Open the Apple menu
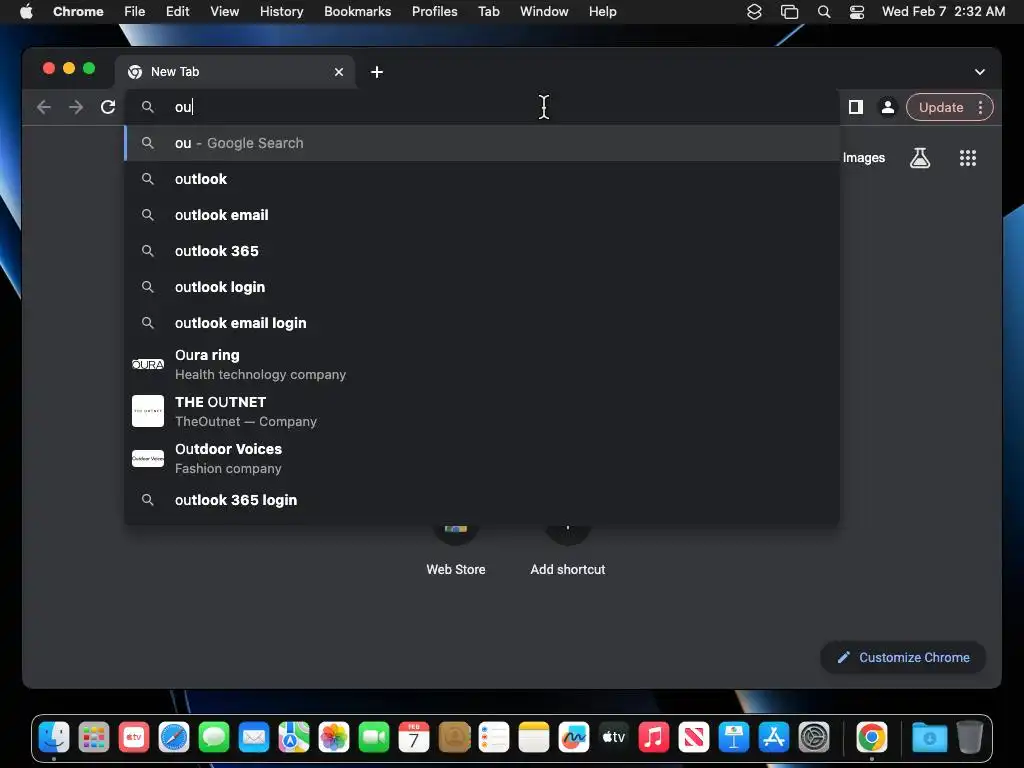This screenshot has width=1024, height=768. click(26, 12)
